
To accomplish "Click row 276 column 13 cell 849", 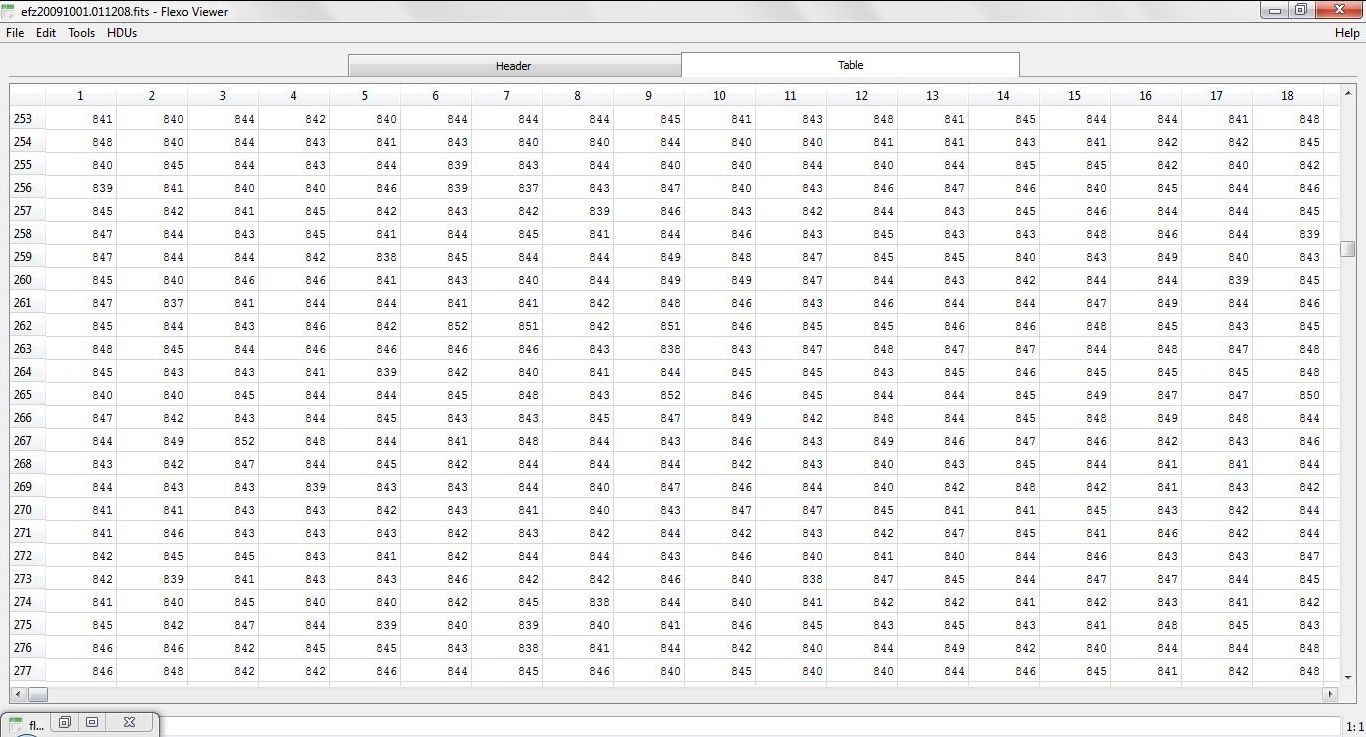I will coord(933,648).
